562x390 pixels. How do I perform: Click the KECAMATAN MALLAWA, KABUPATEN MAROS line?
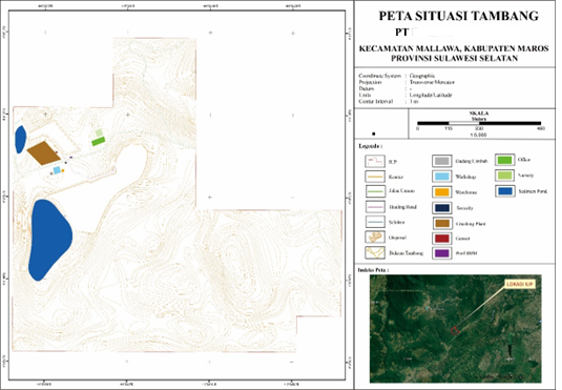pyautogui.click(x=454, y=48)
